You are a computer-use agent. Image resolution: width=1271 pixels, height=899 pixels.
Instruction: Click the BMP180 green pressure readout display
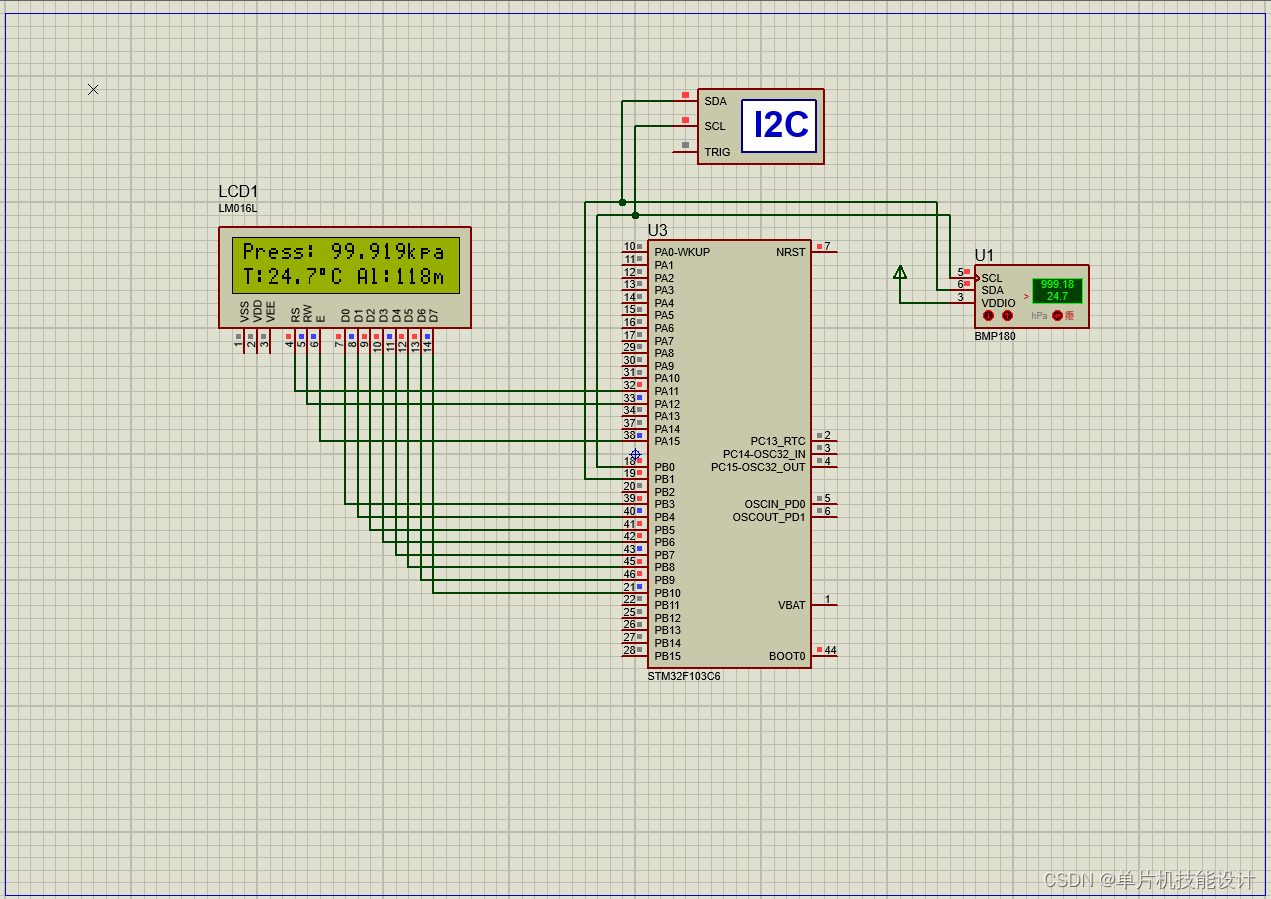(x=1057, y=291)
